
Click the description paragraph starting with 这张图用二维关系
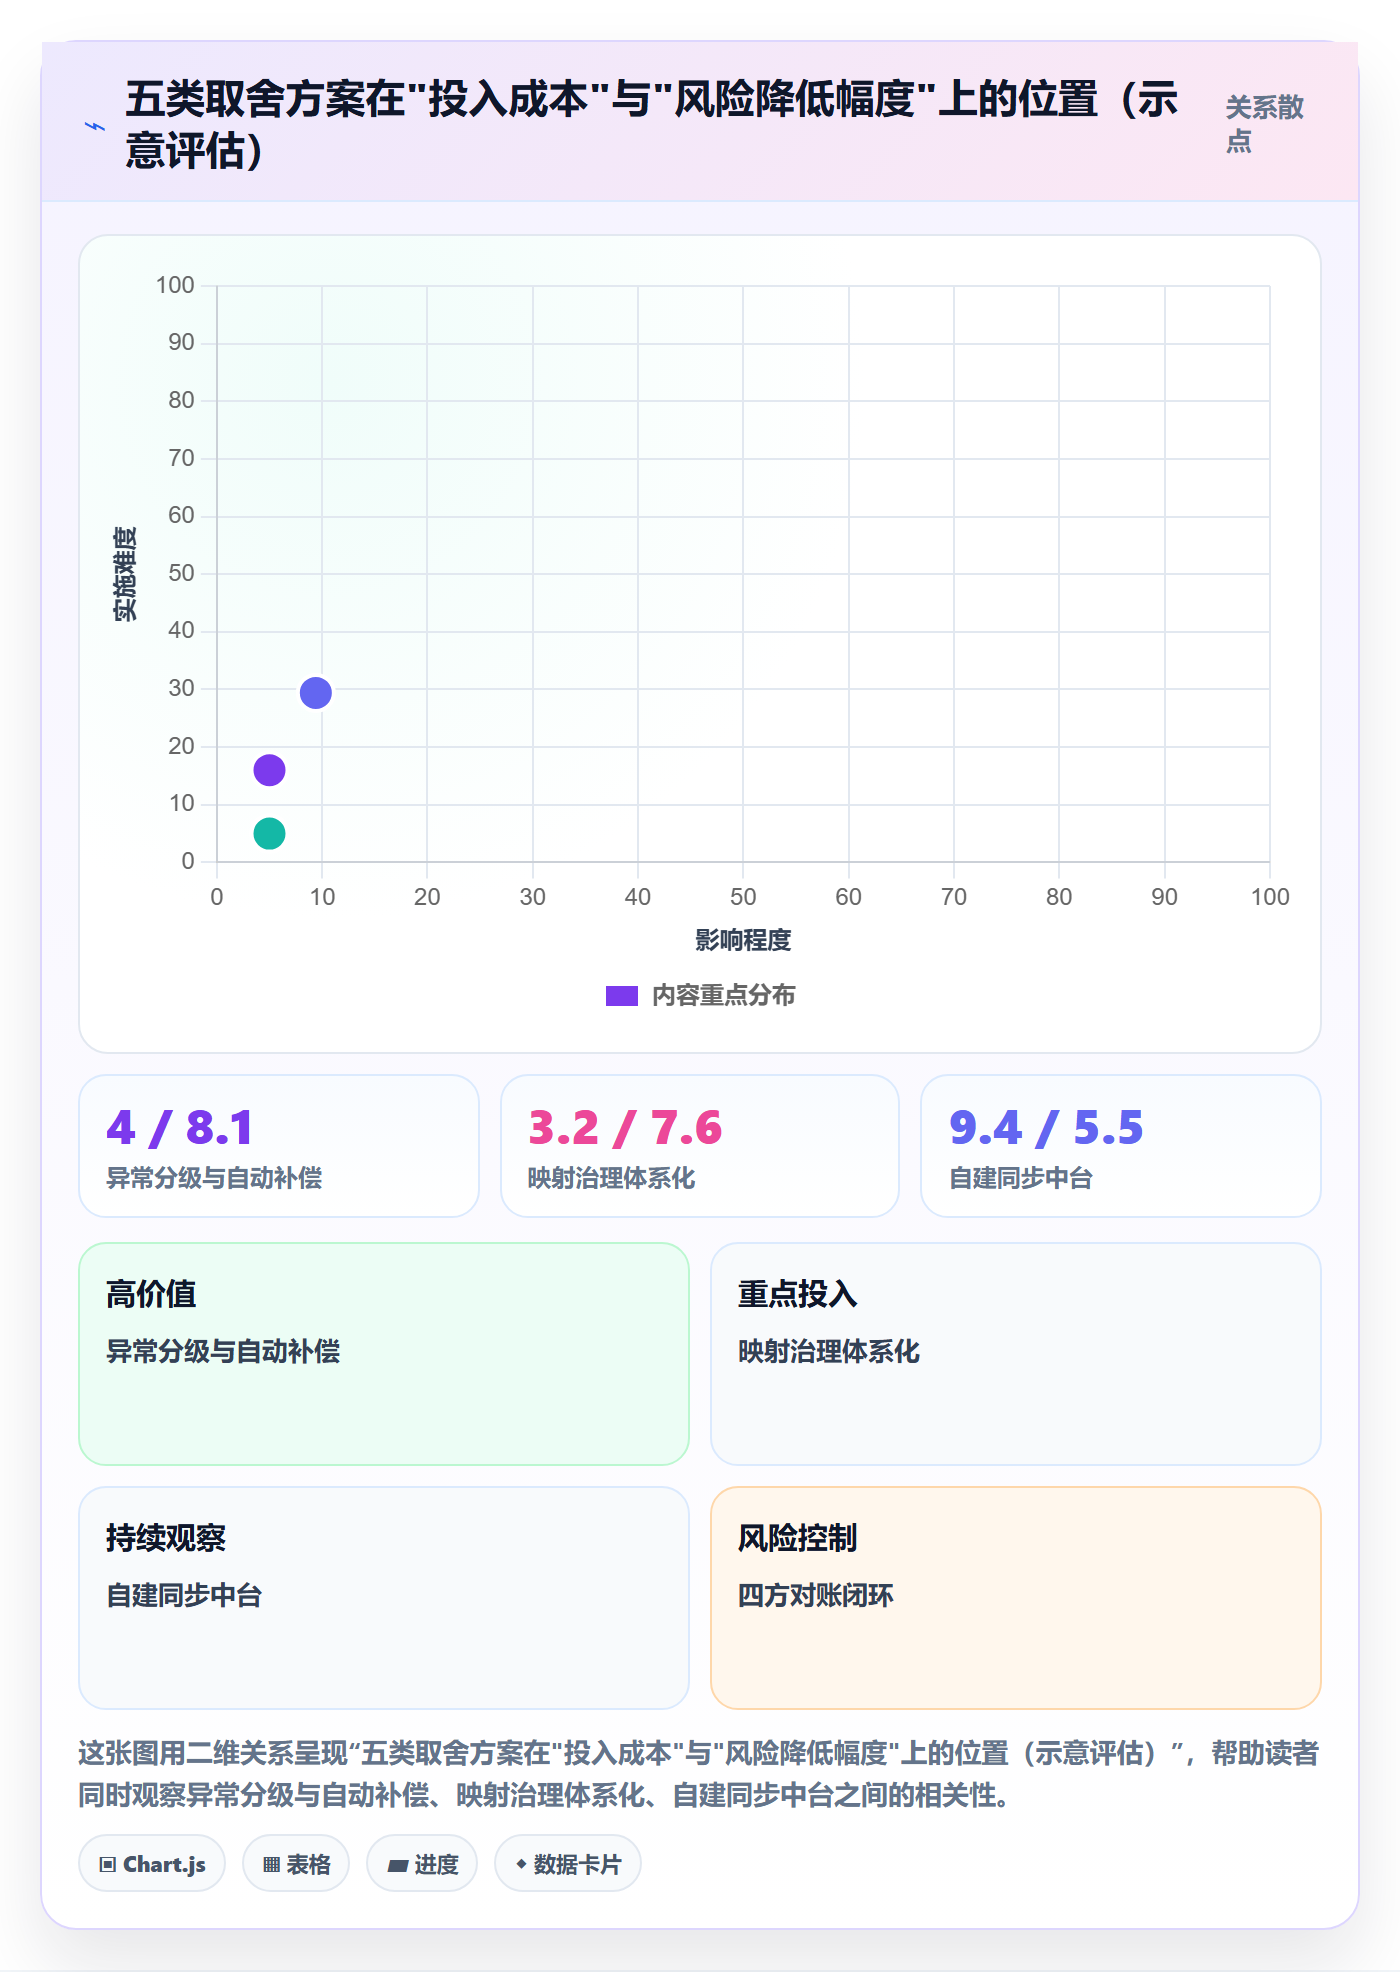tap(699, 1774)
